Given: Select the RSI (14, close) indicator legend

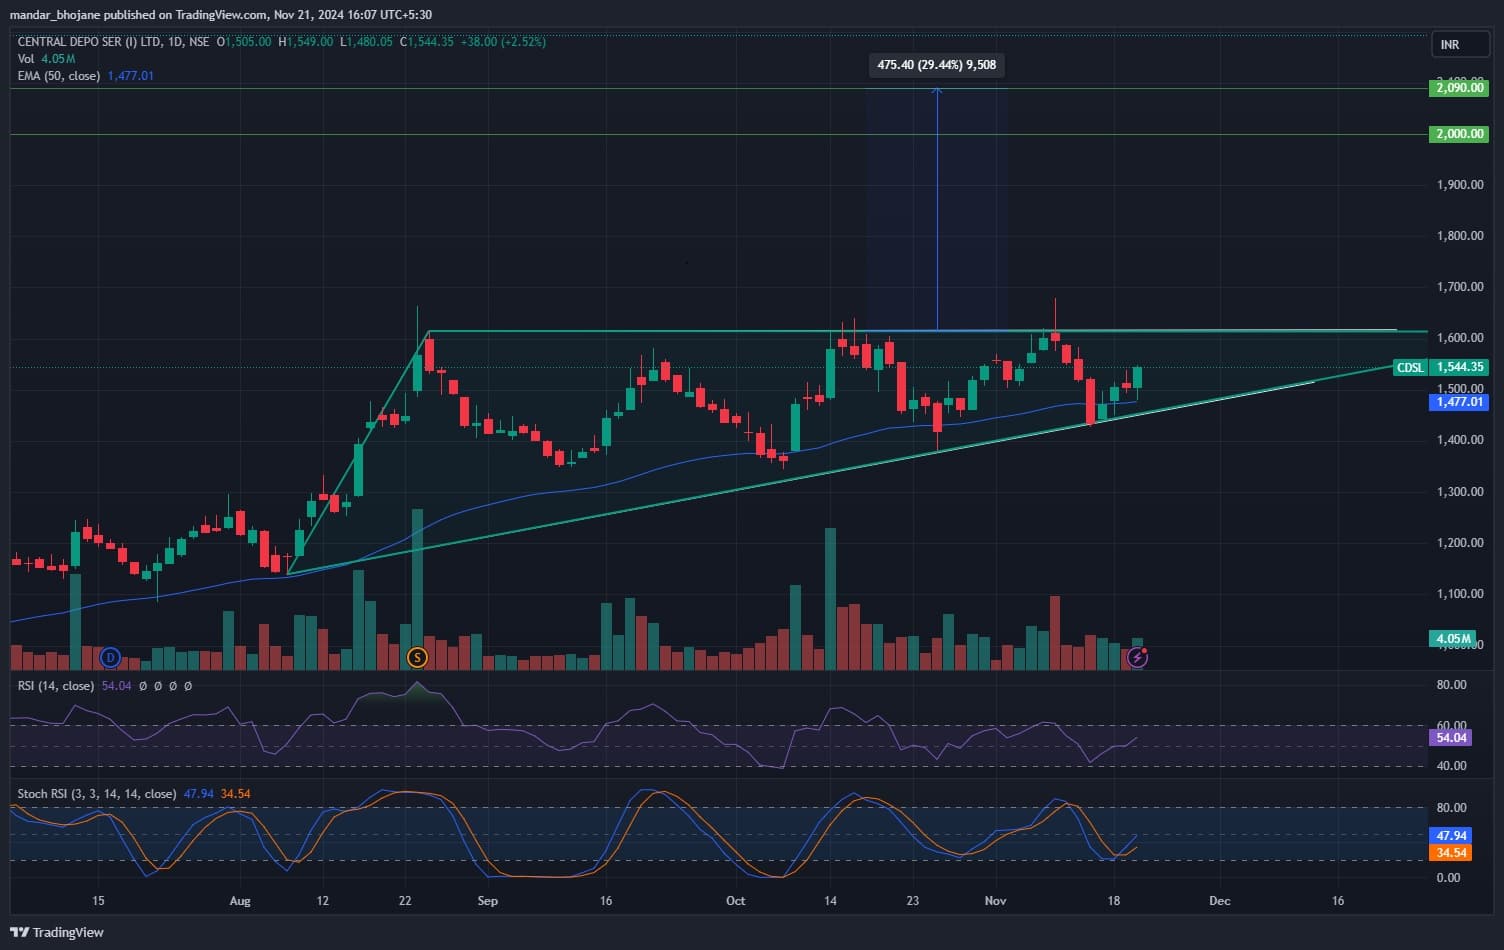Looking at the screenshot, I should pos(56,686).
